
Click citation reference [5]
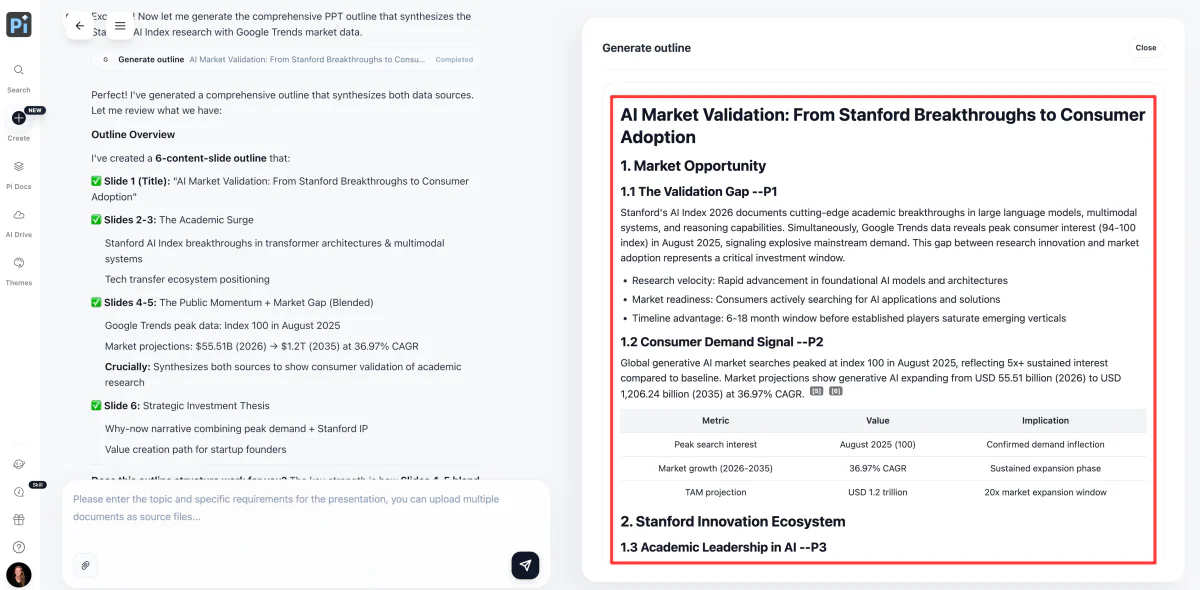point(816,392)
